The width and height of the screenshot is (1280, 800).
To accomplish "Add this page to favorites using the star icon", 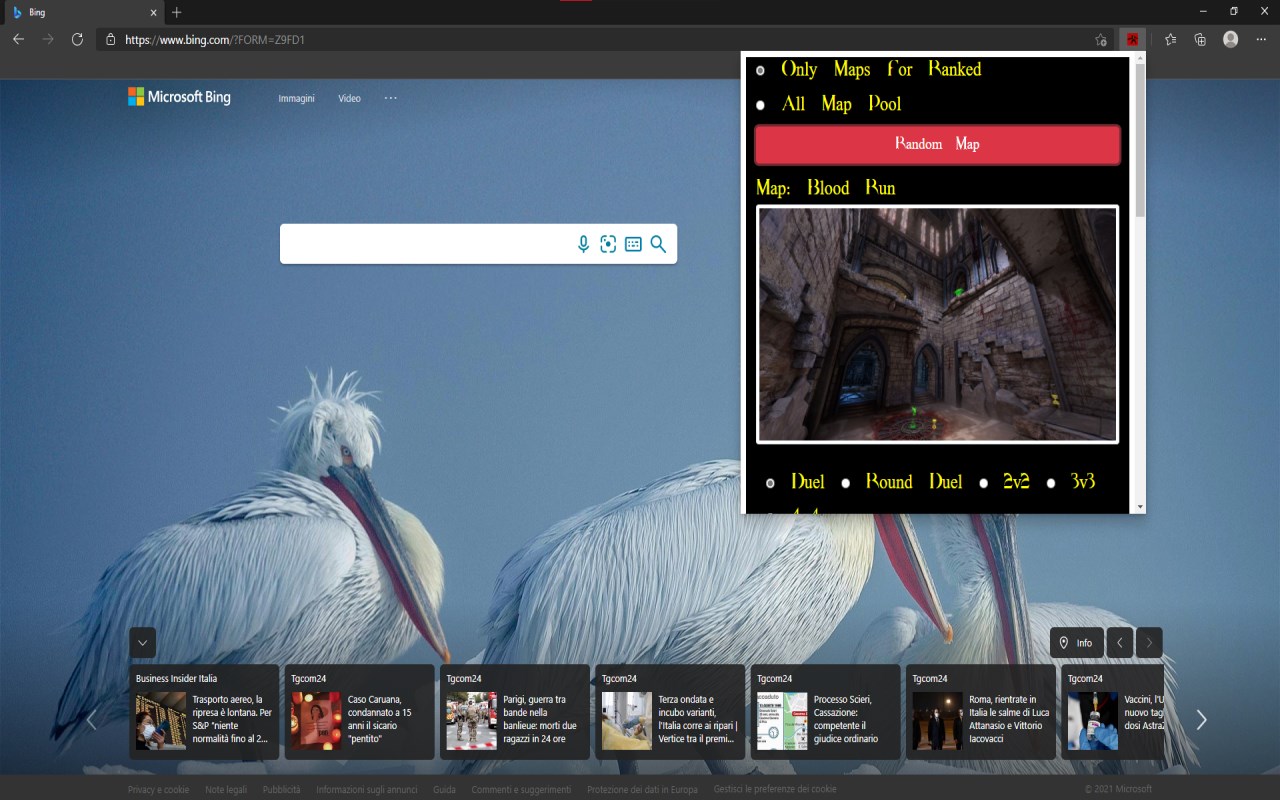I will point(1101,40).
